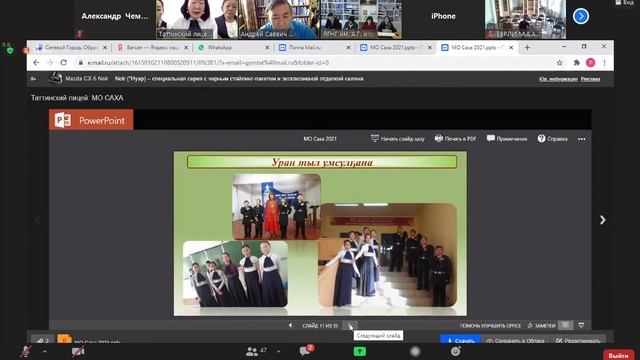Select the Таттинский лицей video tile

click(197, 19)
